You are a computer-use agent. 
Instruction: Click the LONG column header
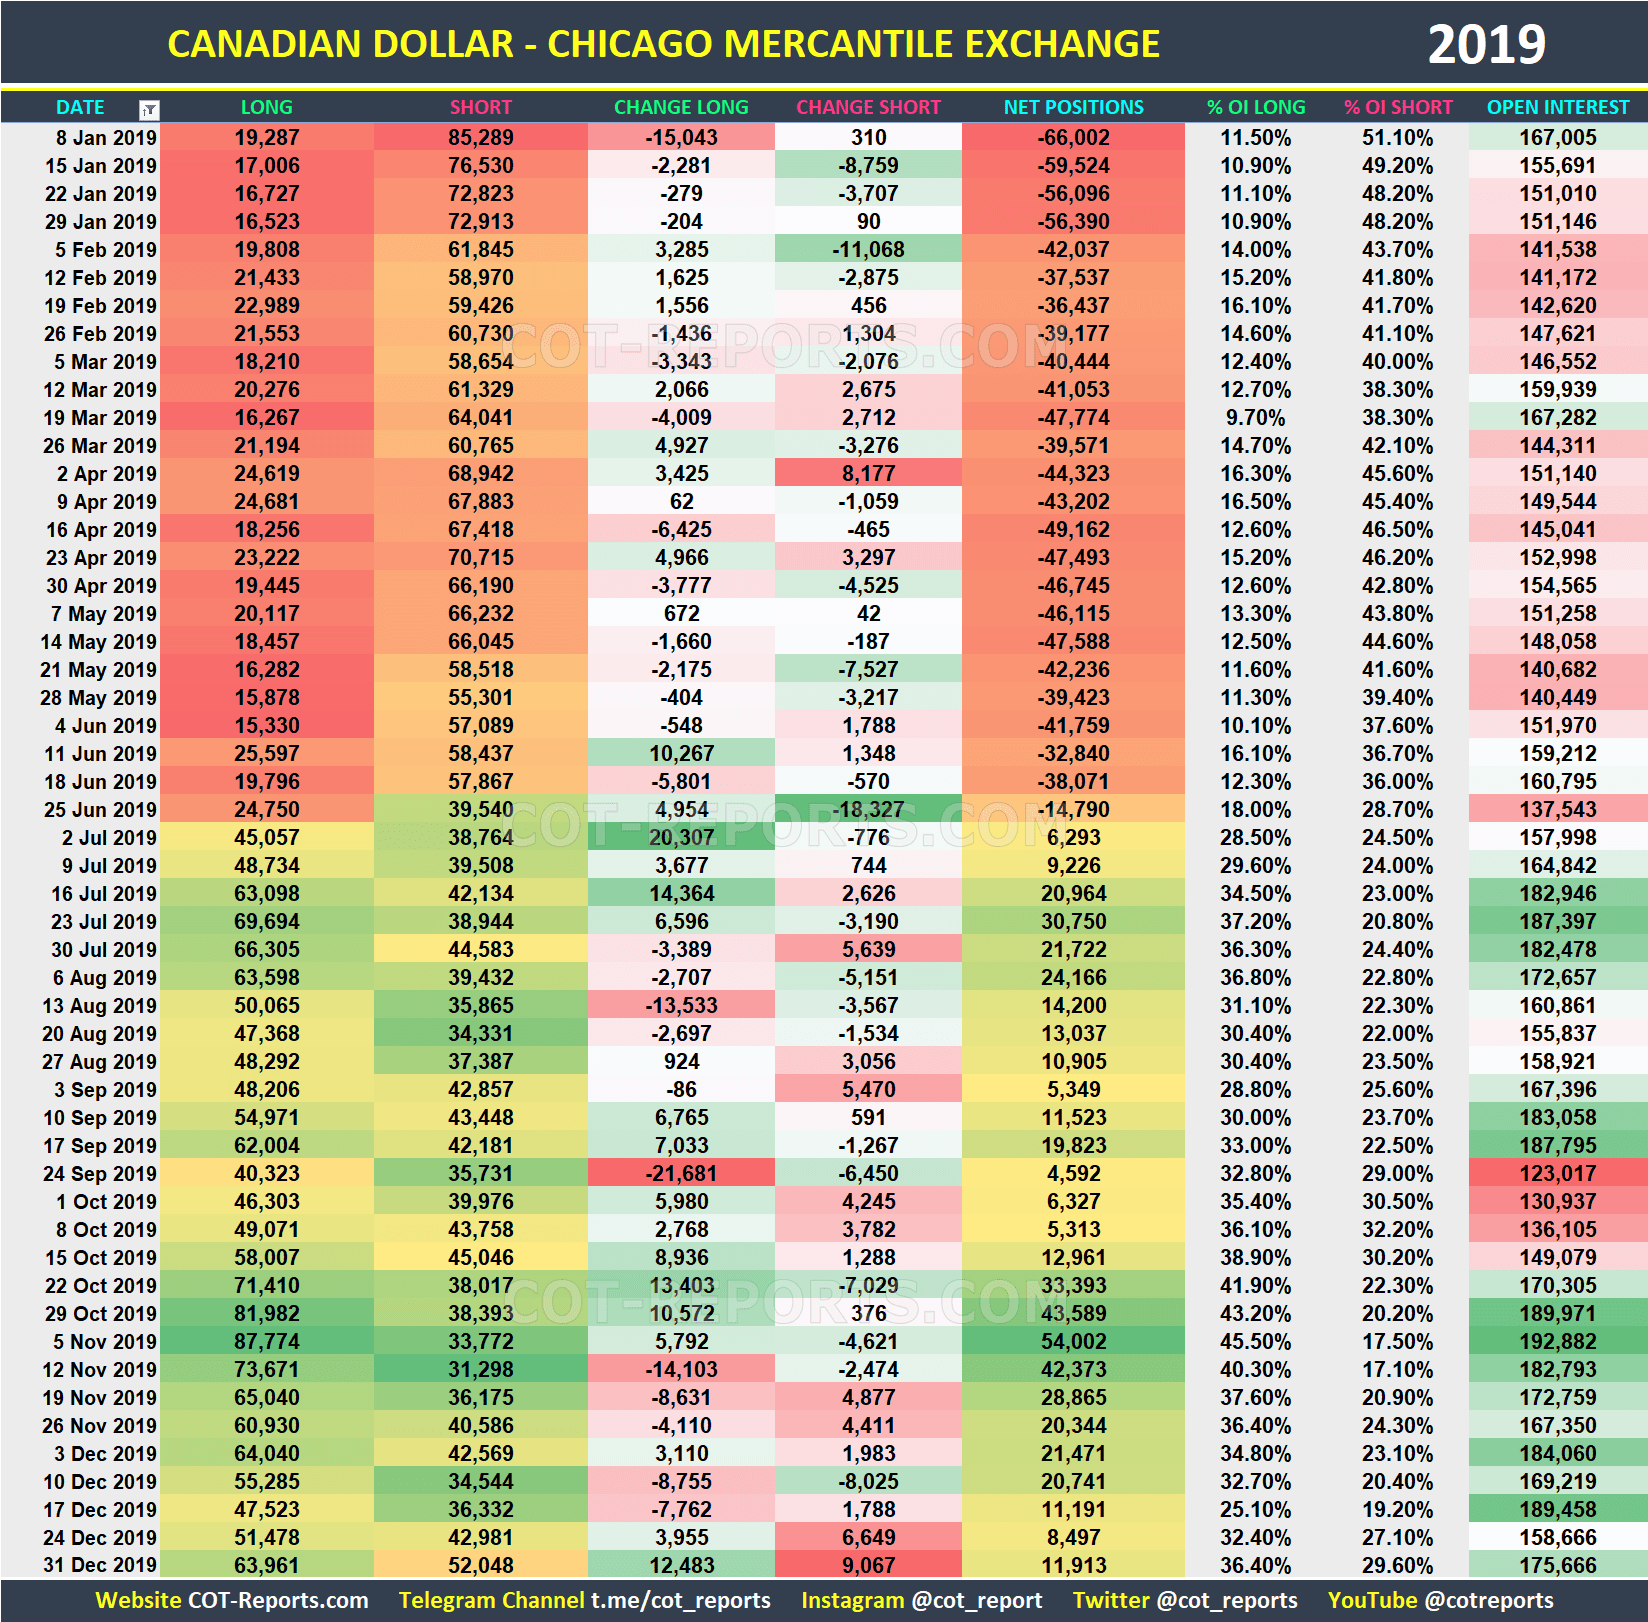(x=266, y=107)
